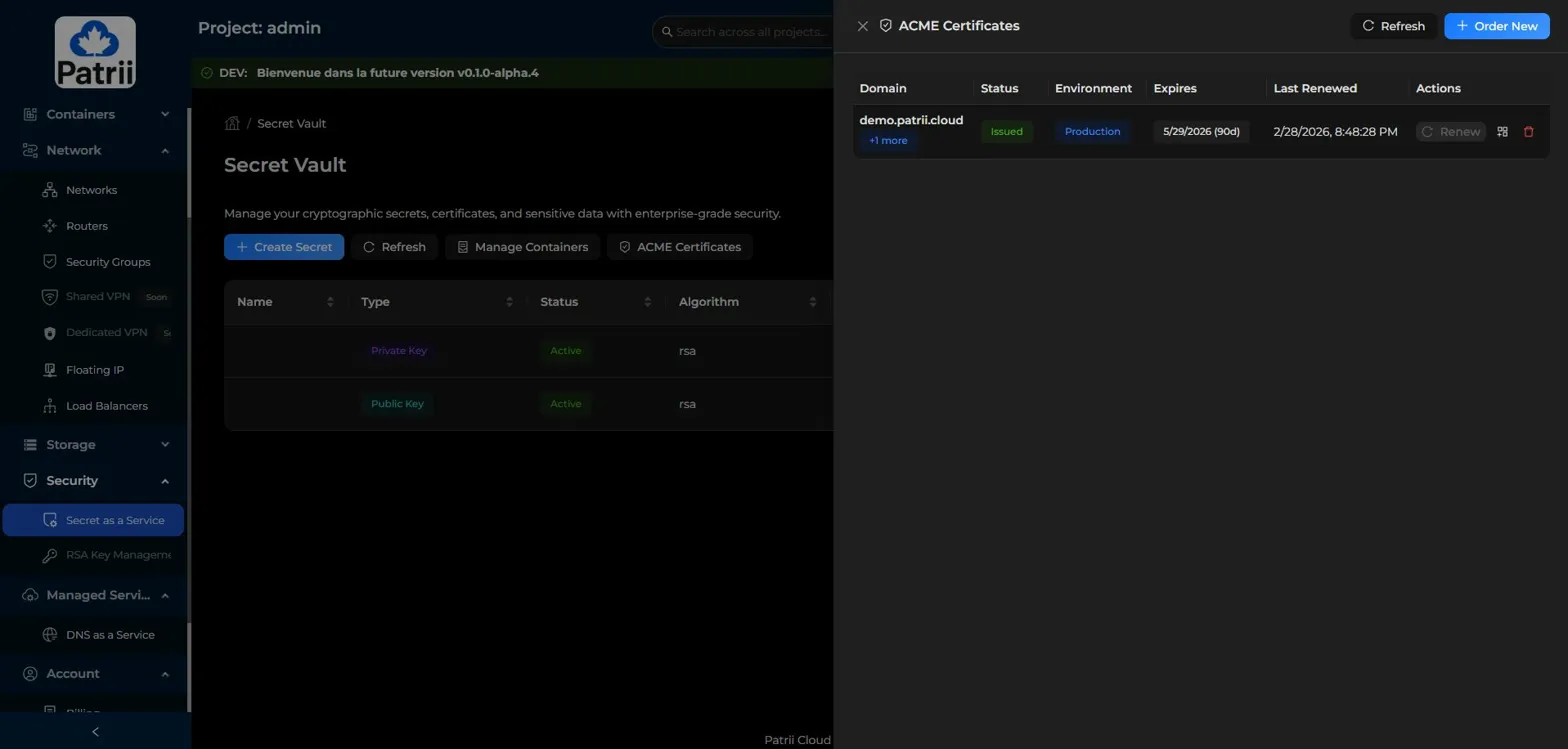Screen dimensions: 1568x749
Task: Click the grid-plus icon next to Renew
Action: pos(1502,132)
